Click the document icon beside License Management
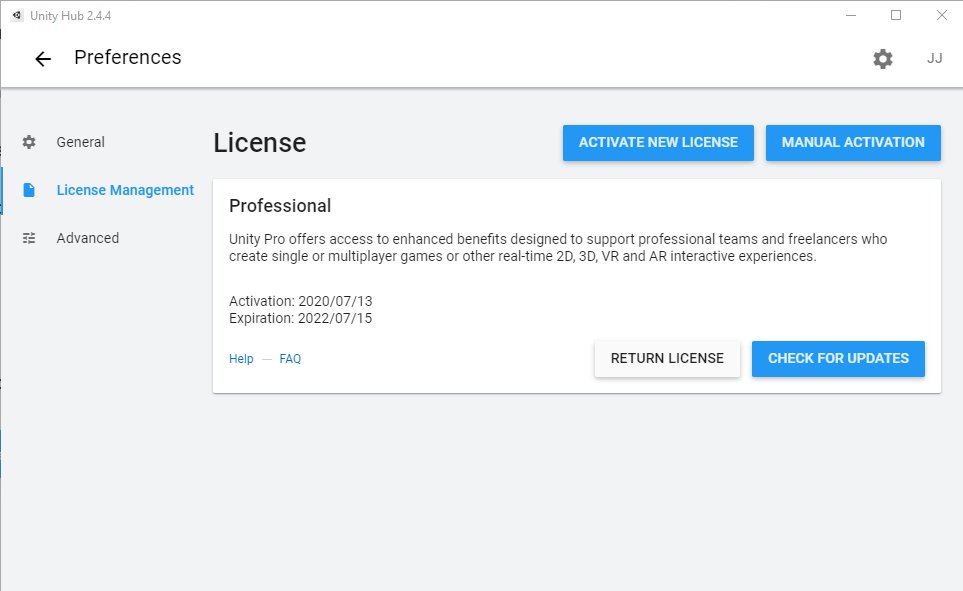This screenshot has height=591, width=963. (x=29, y=190)
